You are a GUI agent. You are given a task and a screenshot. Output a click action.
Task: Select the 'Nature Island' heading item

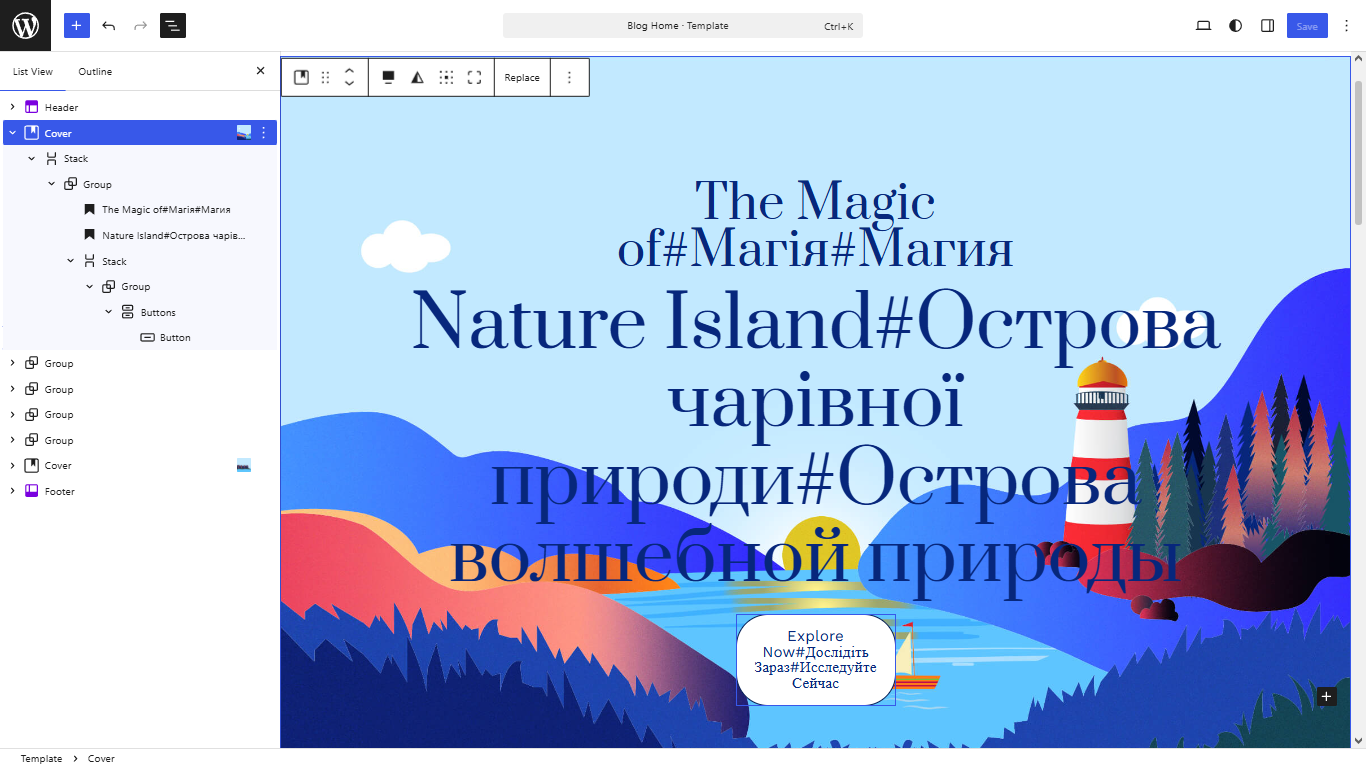174,236
